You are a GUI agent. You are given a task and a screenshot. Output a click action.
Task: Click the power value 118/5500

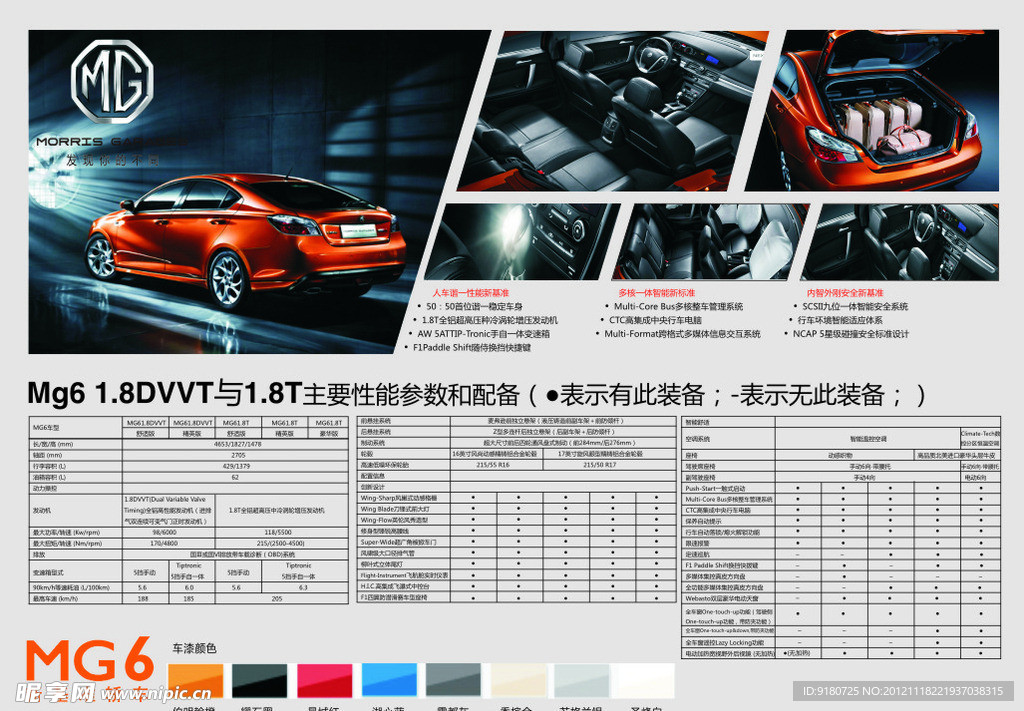(x=278, y=533)
